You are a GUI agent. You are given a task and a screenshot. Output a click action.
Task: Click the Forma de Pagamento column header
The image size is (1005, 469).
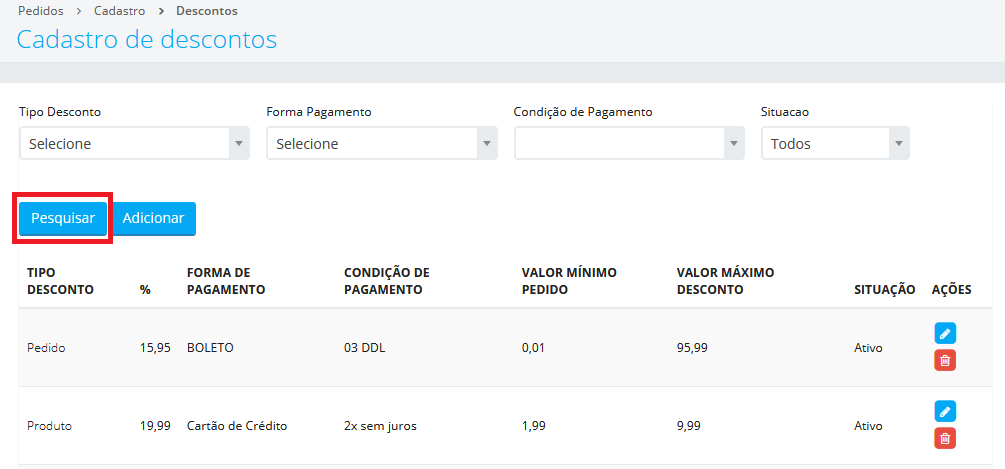pyautogui.click(x=226, y=281)
